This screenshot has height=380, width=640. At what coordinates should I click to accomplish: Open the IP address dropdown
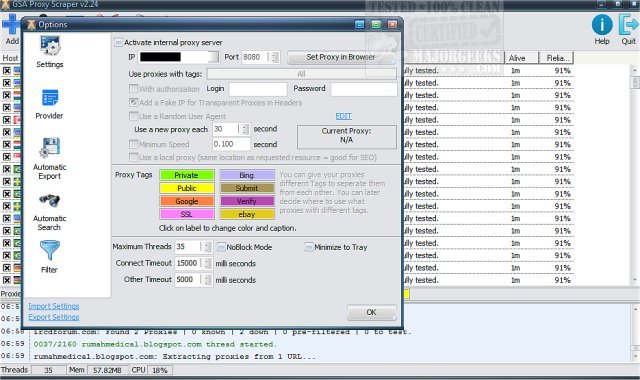coord(213,57)
